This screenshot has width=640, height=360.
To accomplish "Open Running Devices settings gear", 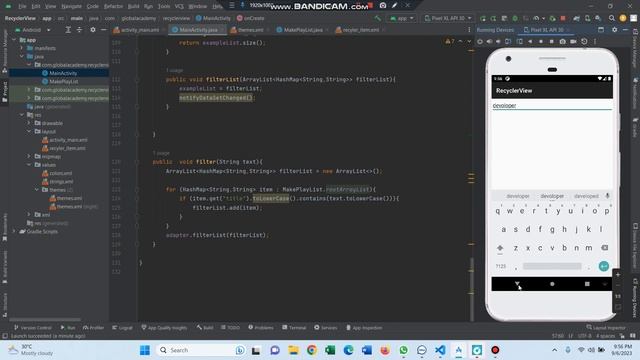I will pos(614,30).
